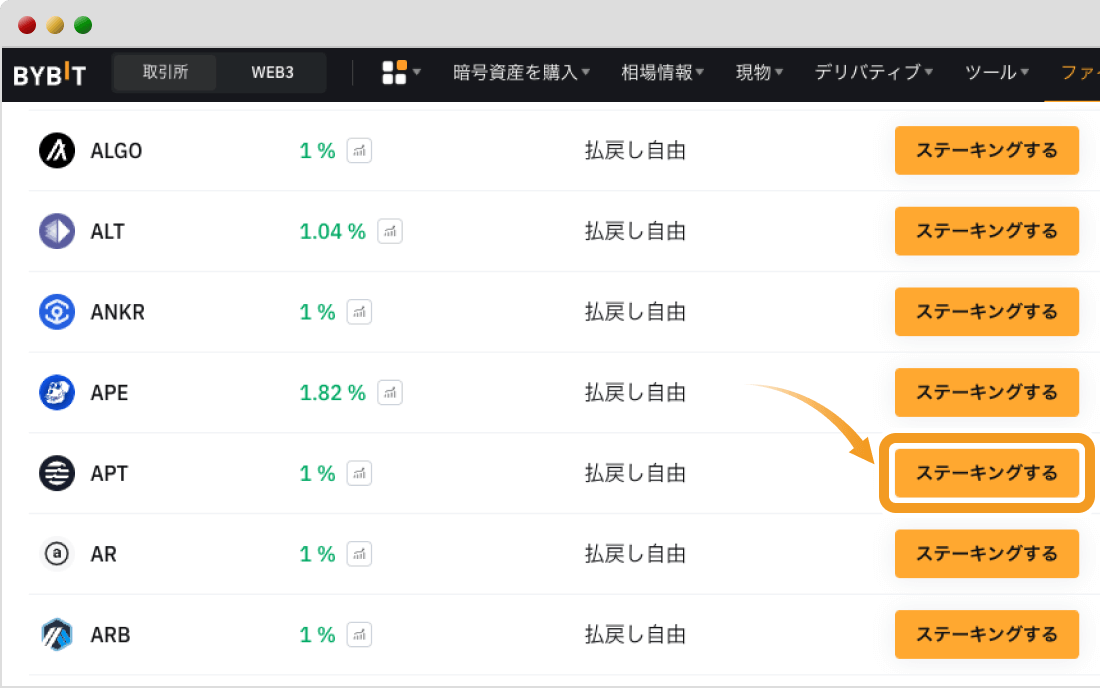The height and width of the screenshot is (688, 1100).
Task: Expand the 暗号資産を購入 dropdown
Action: (521, 72)
